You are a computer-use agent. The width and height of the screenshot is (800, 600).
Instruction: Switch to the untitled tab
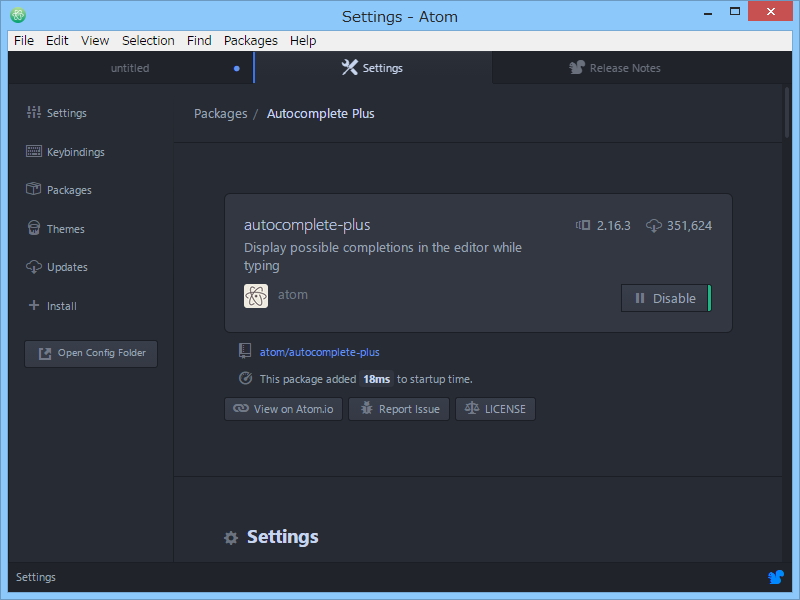click(x=130, y=68)
